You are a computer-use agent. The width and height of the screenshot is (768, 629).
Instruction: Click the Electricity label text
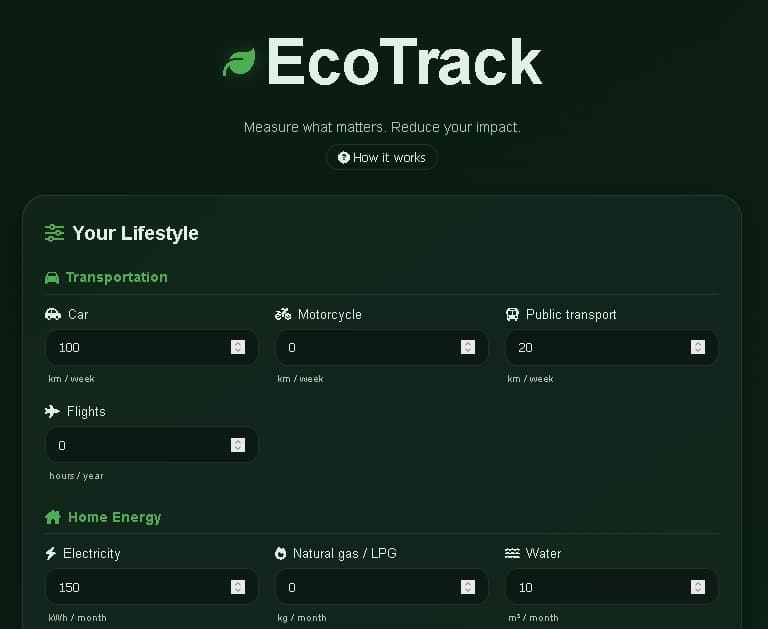pos(92,554)
